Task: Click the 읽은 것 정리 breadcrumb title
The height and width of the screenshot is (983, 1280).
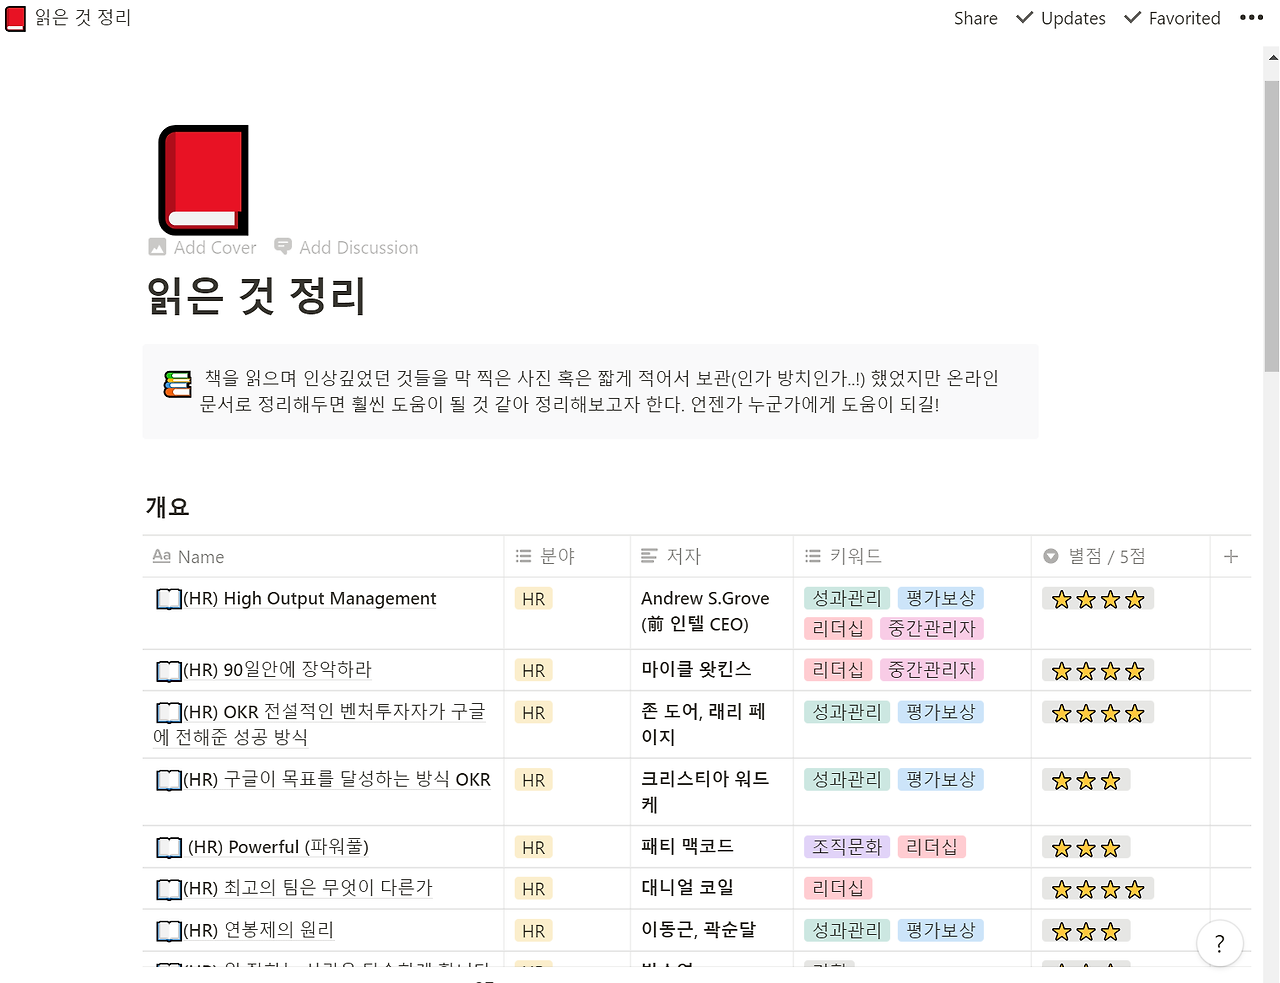Action: point(83,18)
